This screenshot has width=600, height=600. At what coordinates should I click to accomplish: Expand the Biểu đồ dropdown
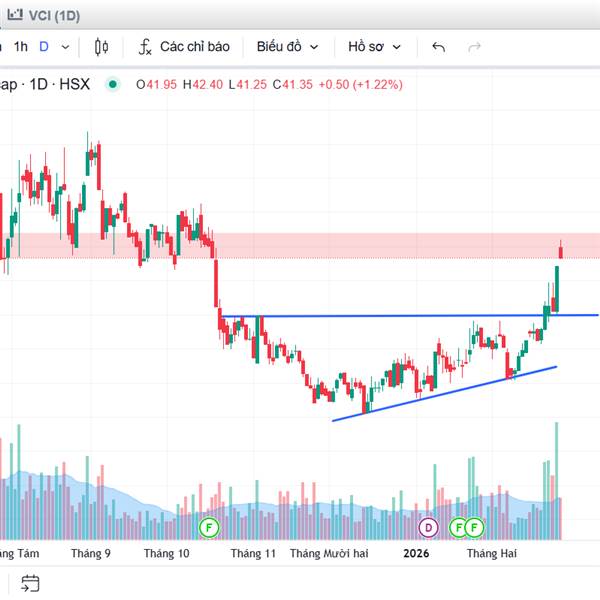(x=287, y=47)
